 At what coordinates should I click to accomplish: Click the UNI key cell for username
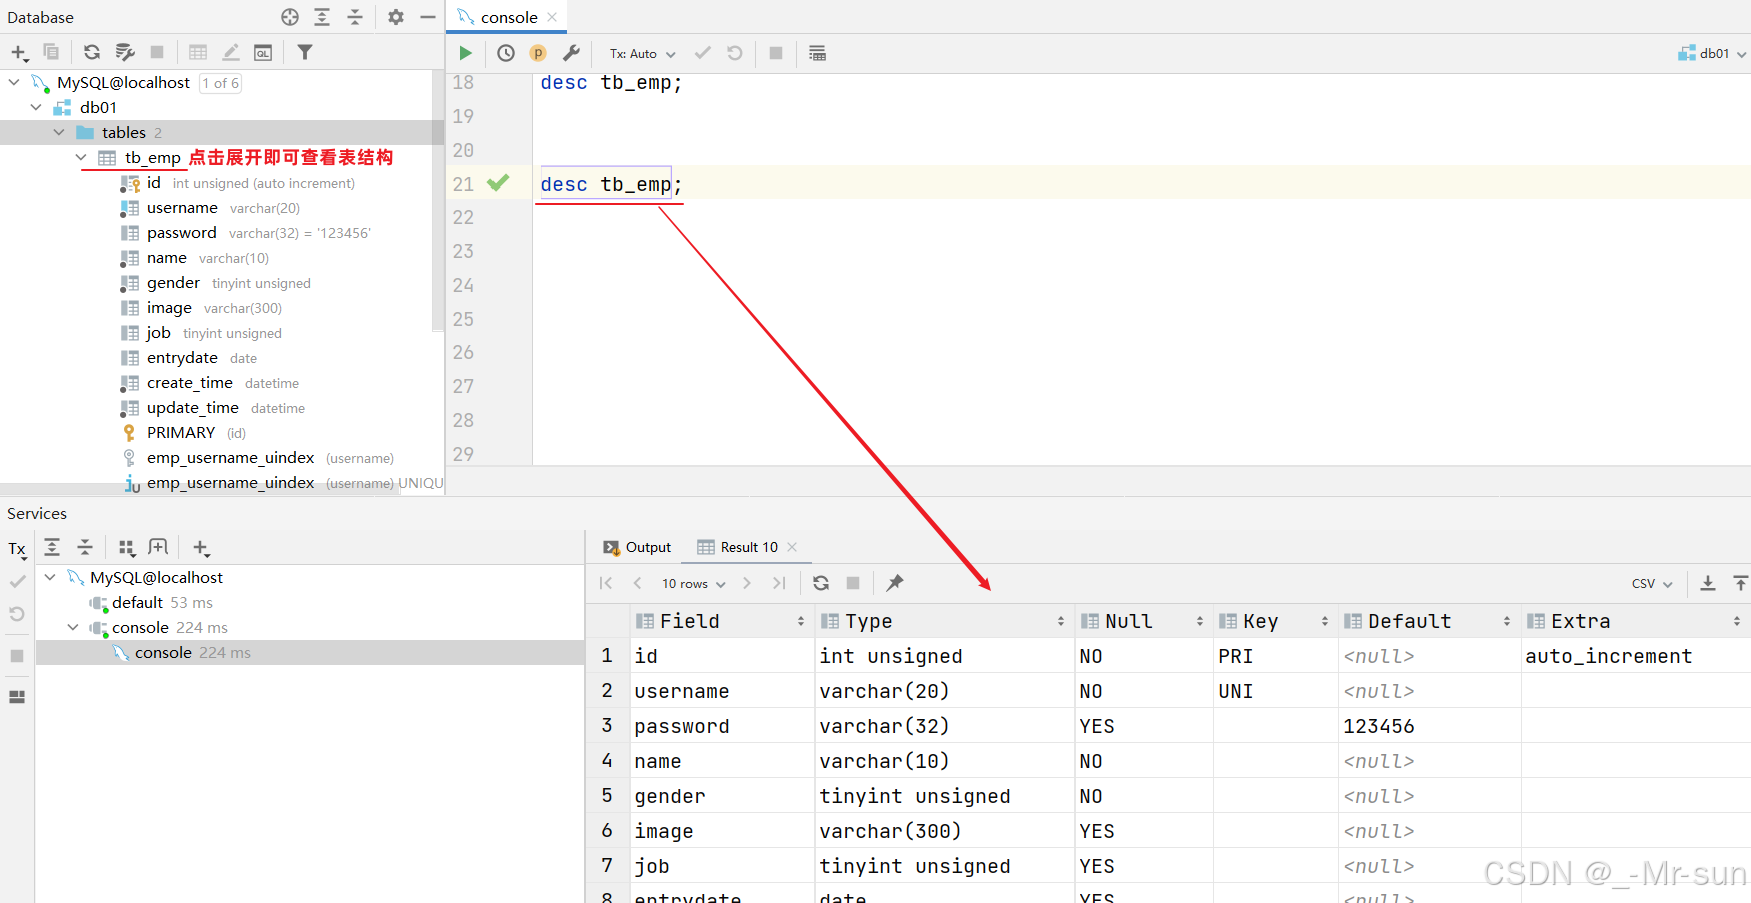tap(1275, 691)
